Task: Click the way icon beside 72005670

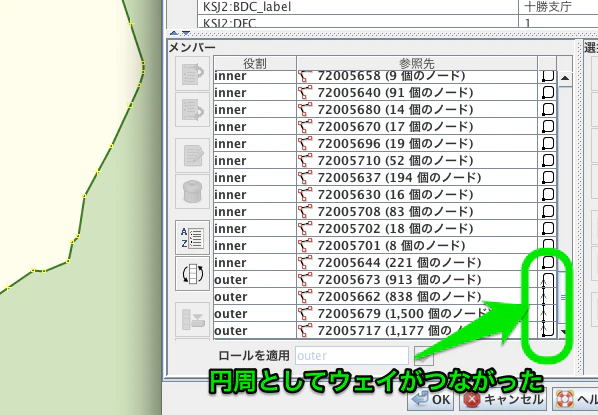Action: [305, 127]
